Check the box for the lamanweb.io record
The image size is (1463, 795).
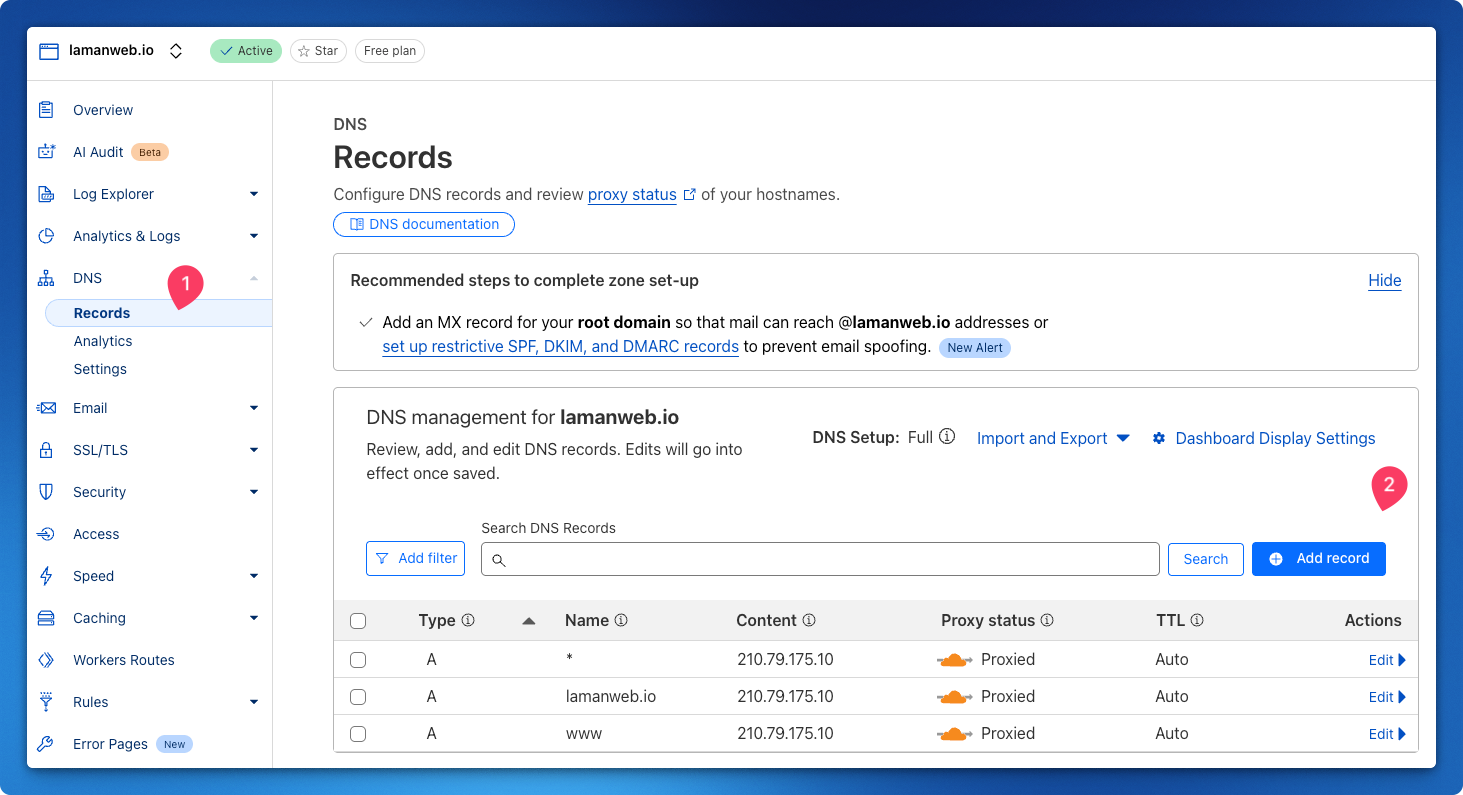[358, 697]
